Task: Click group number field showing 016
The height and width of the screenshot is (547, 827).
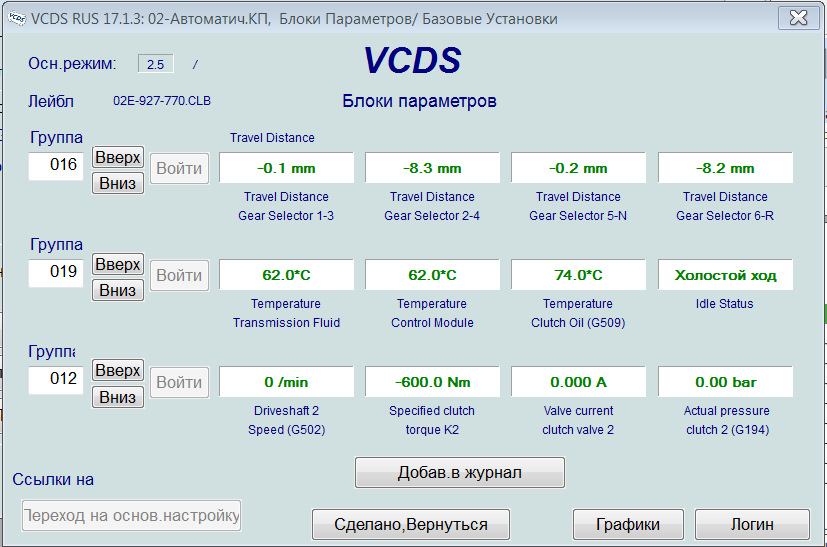Action: [x=56, y=166]
